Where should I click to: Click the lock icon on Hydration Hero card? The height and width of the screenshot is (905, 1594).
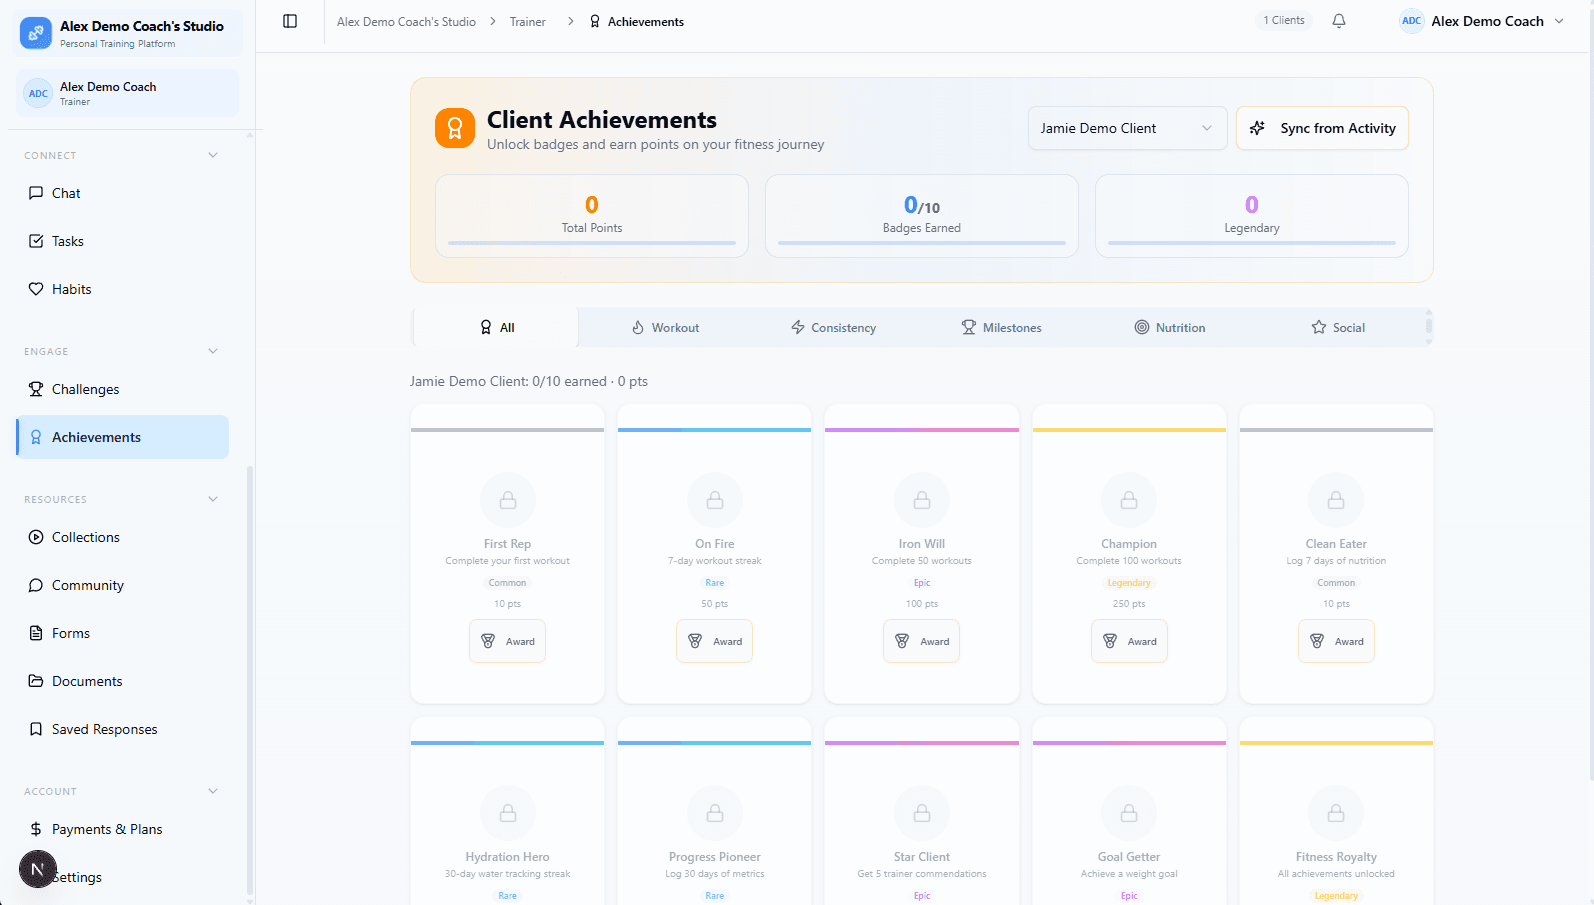pyautogui.click(x=508, y=813)
